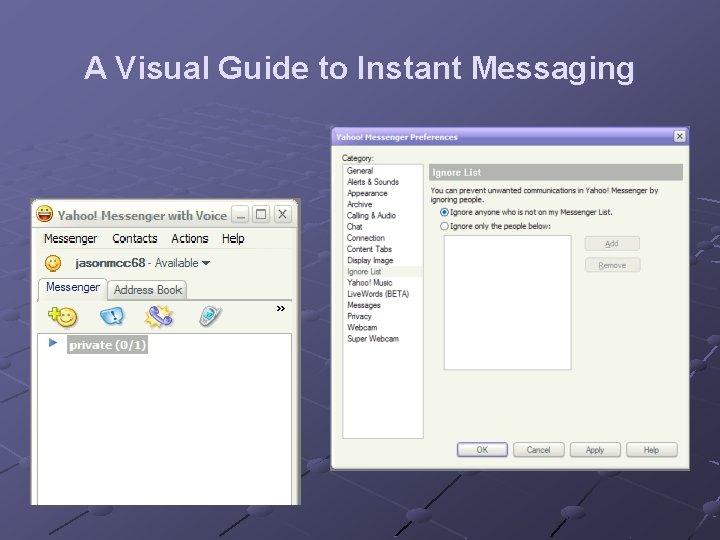Select the Archive category
Viewport: 720px width, 540px height.
(360, 204)
